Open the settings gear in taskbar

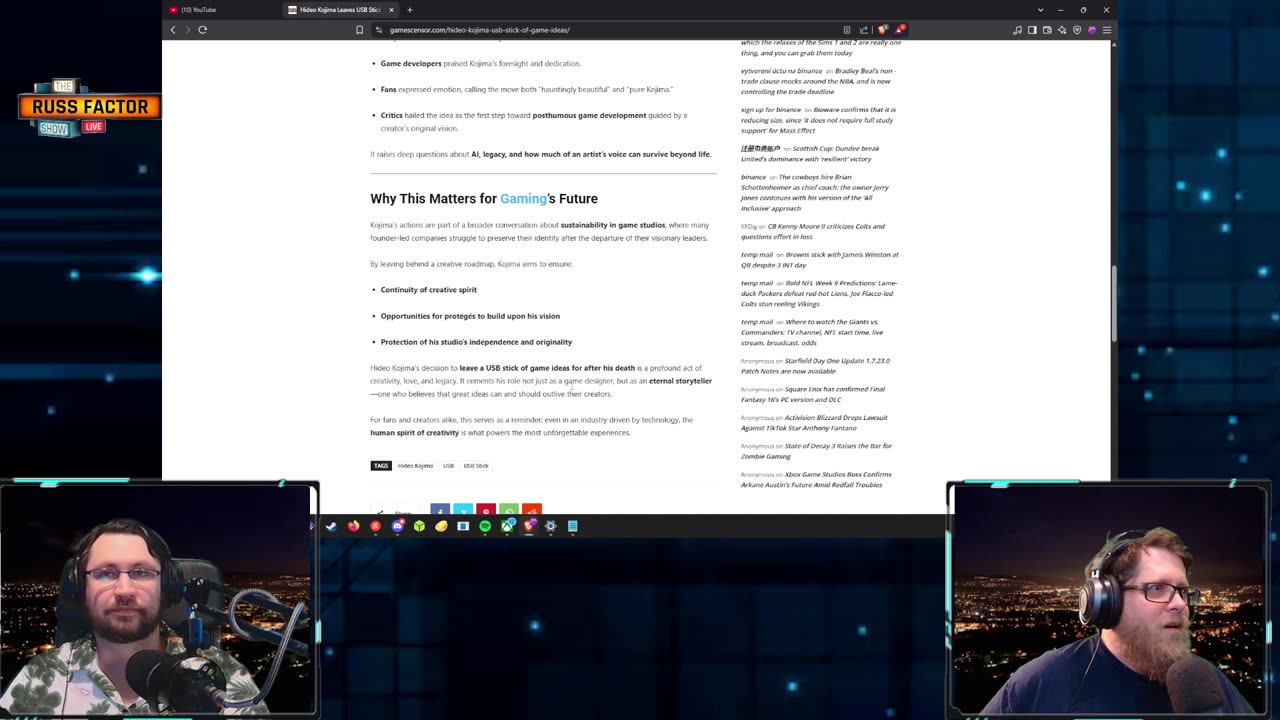[550, 526]
